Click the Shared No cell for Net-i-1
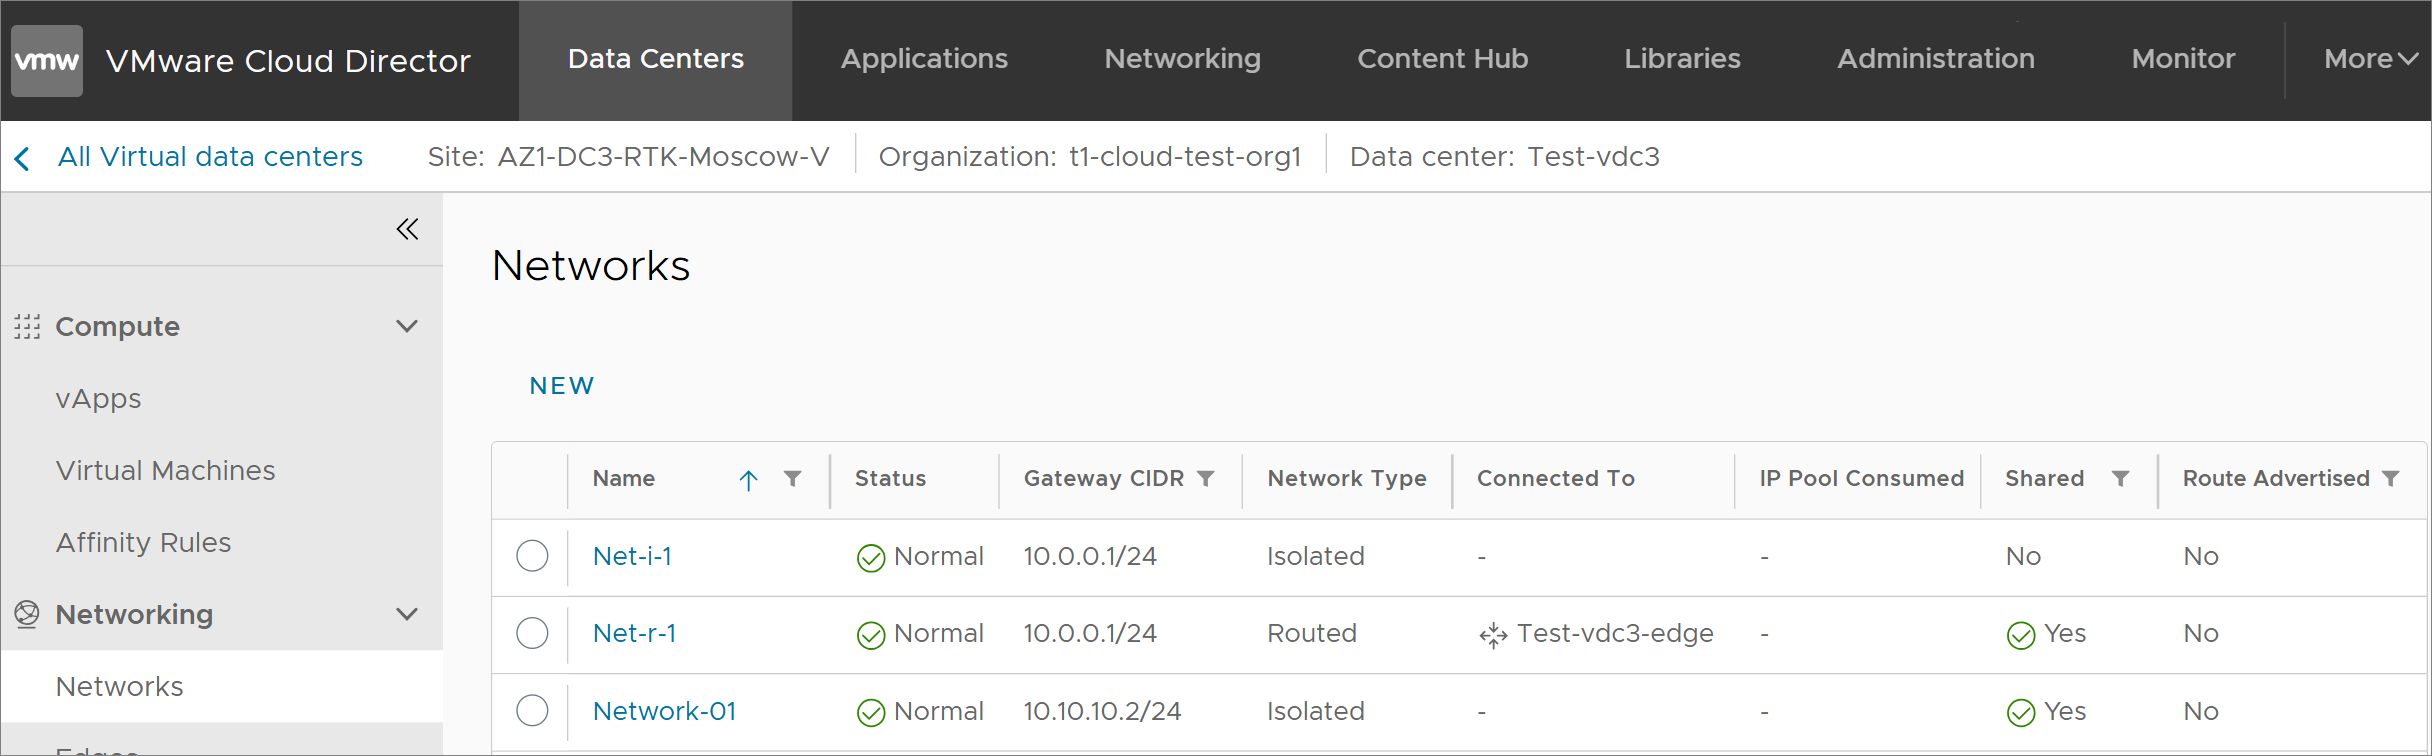This screenshot has width=2432, height=756. pos(2023,556)
